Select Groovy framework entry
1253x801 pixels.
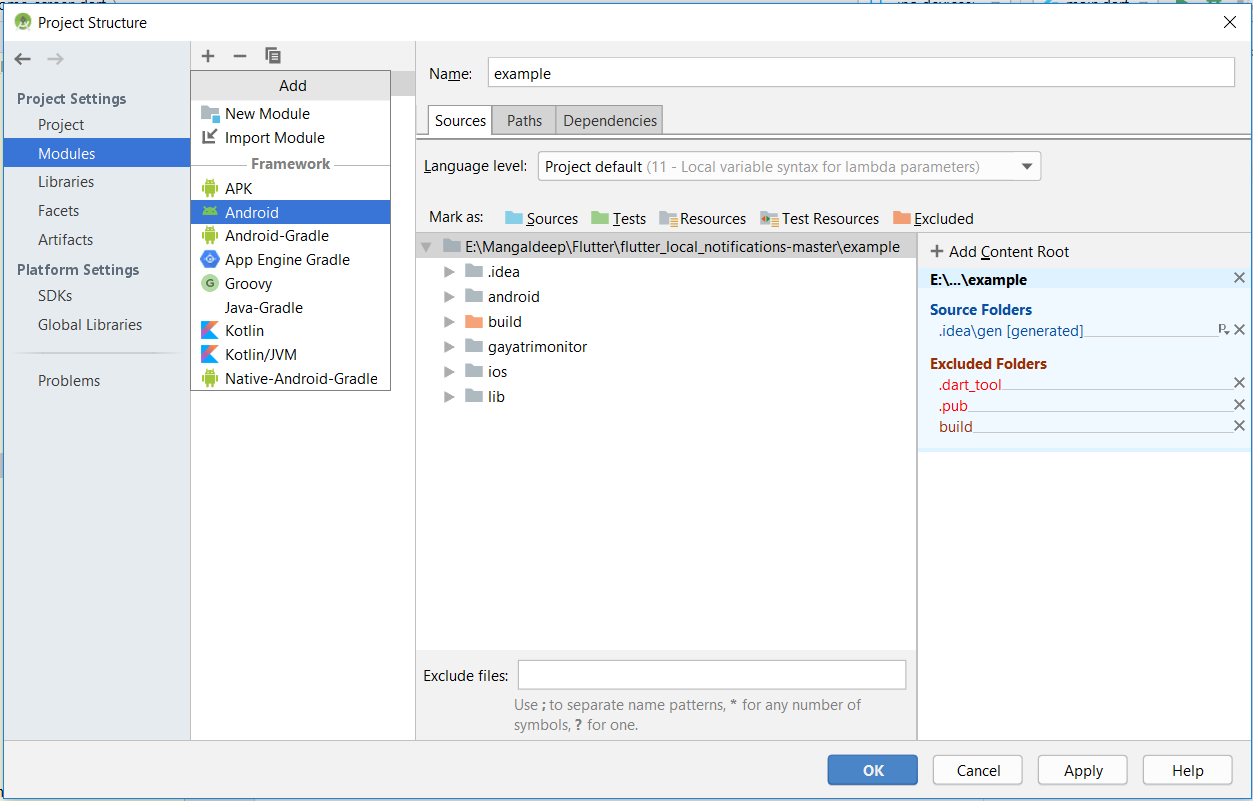click(x=290, y=284)
